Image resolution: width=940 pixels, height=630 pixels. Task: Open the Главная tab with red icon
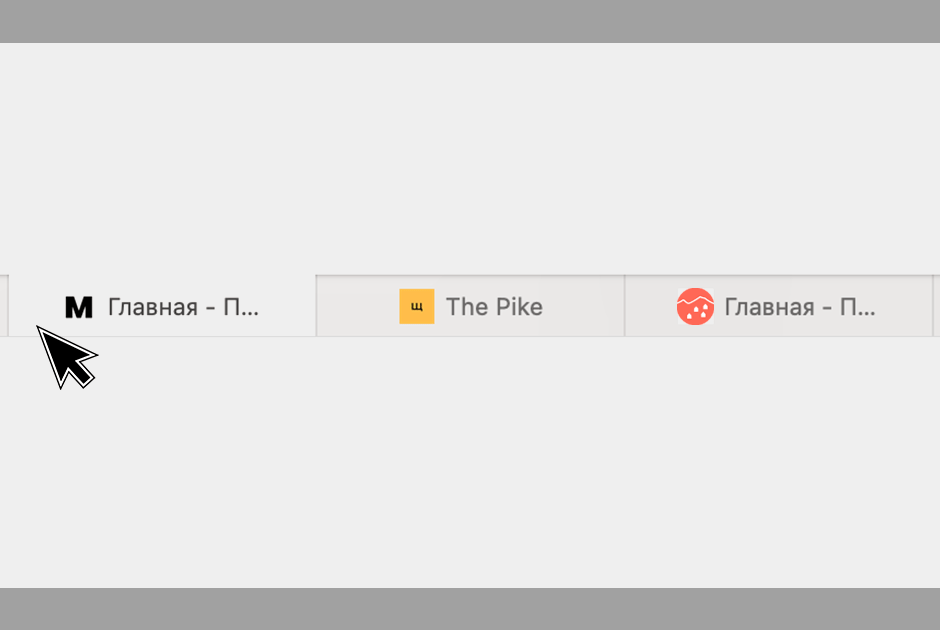779,306
